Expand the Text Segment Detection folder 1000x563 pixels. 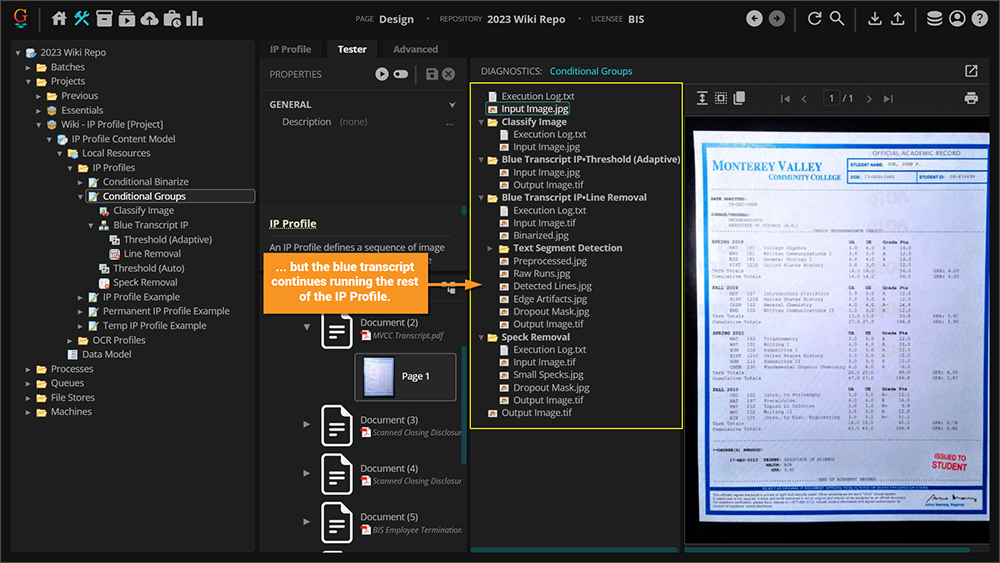click(491, 248)
